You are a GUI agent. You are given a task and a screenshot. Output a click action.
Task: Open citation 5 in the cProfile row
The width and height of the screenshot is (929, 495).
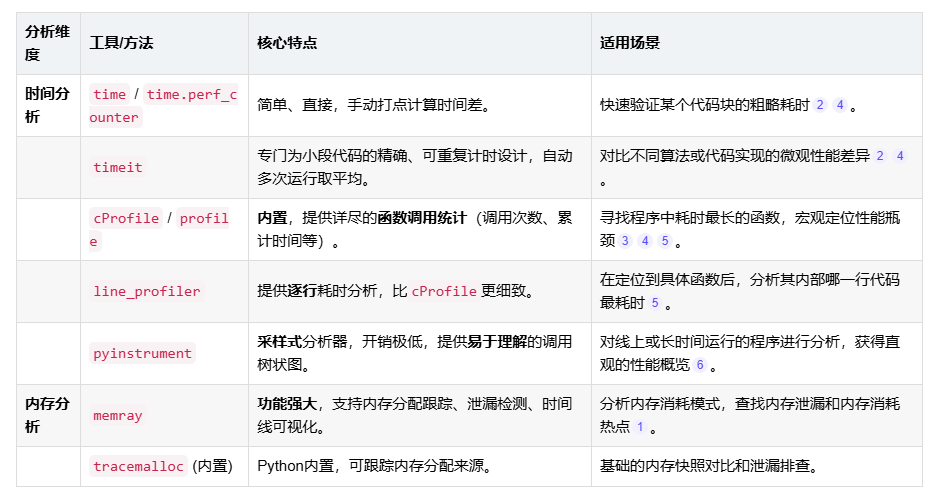[665, 241]
